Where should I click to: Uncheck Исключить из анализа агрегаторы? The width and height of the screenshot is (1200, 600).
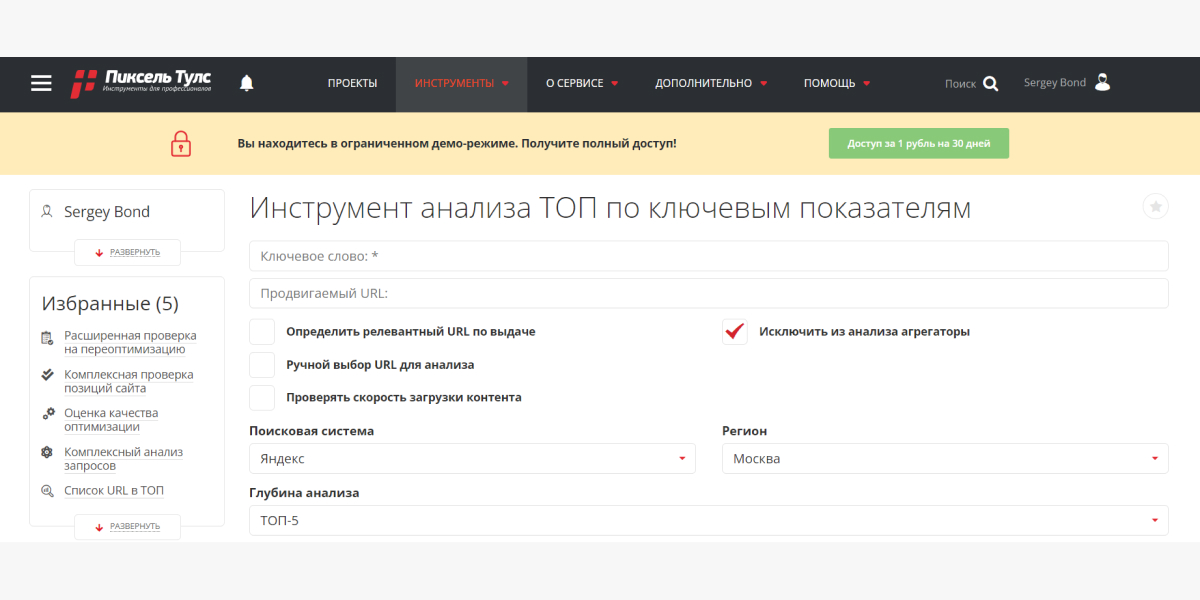pyautogui.click(x=735, y=331)
